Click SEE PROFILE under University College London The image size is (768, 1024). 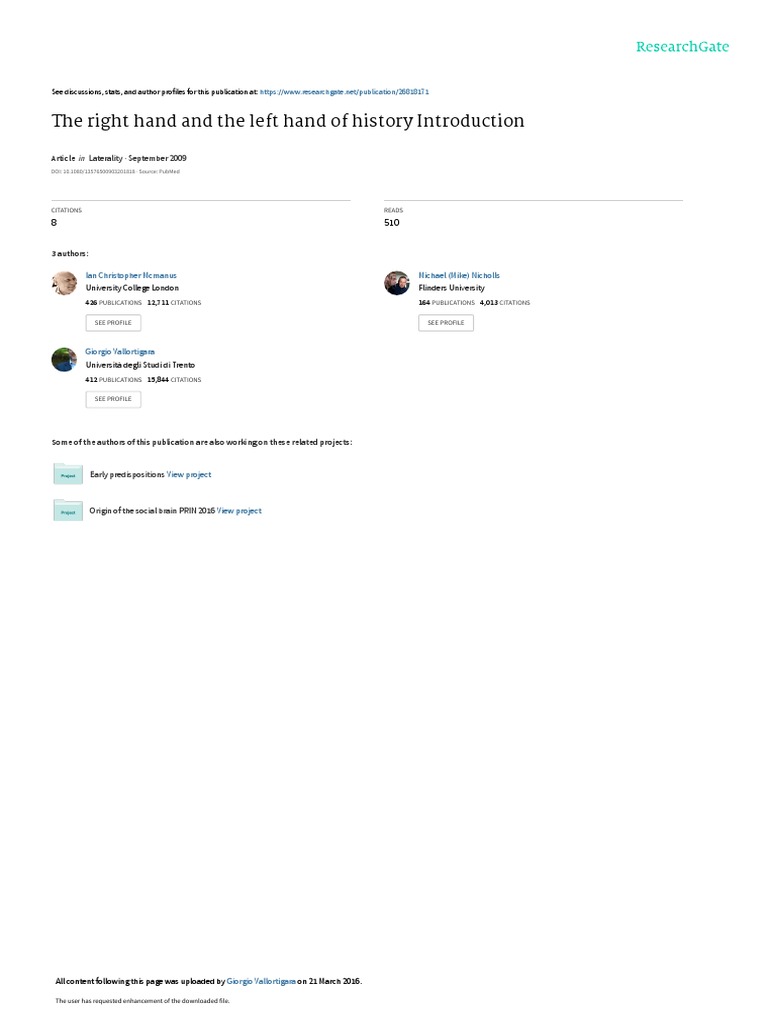click(113, 323)
